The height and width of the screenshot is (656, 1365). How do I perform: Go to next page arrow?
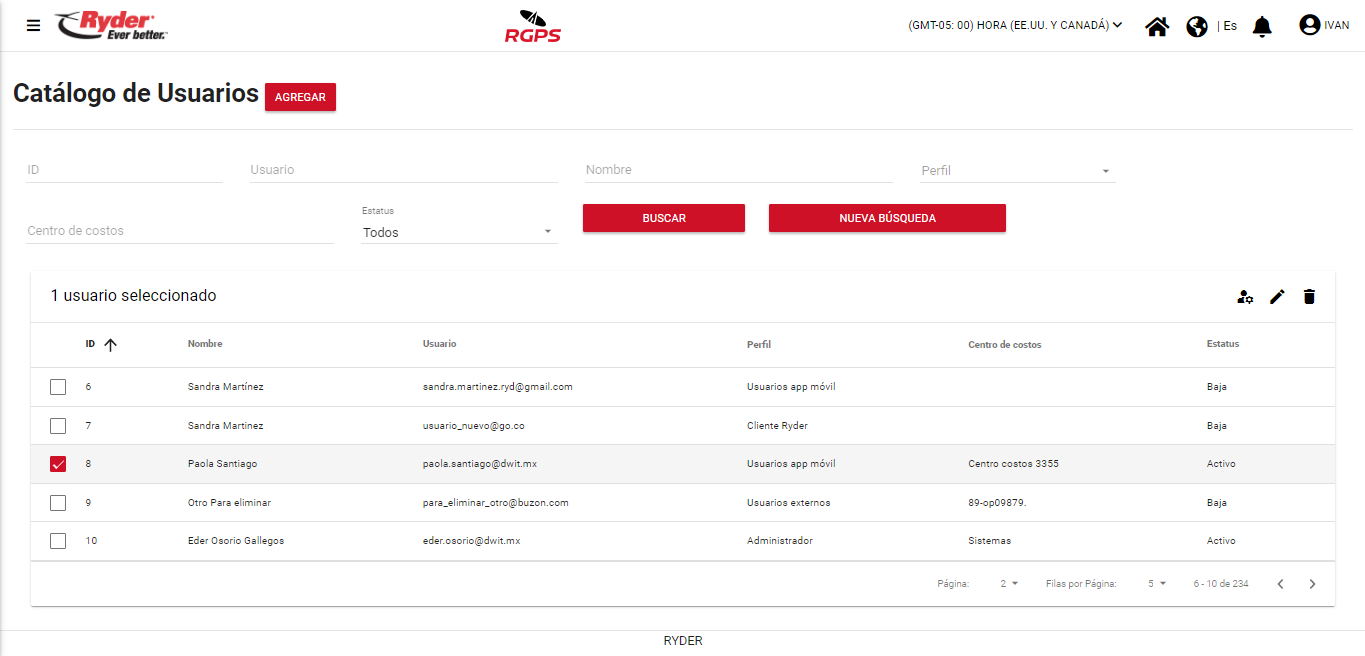point(1313,584)
